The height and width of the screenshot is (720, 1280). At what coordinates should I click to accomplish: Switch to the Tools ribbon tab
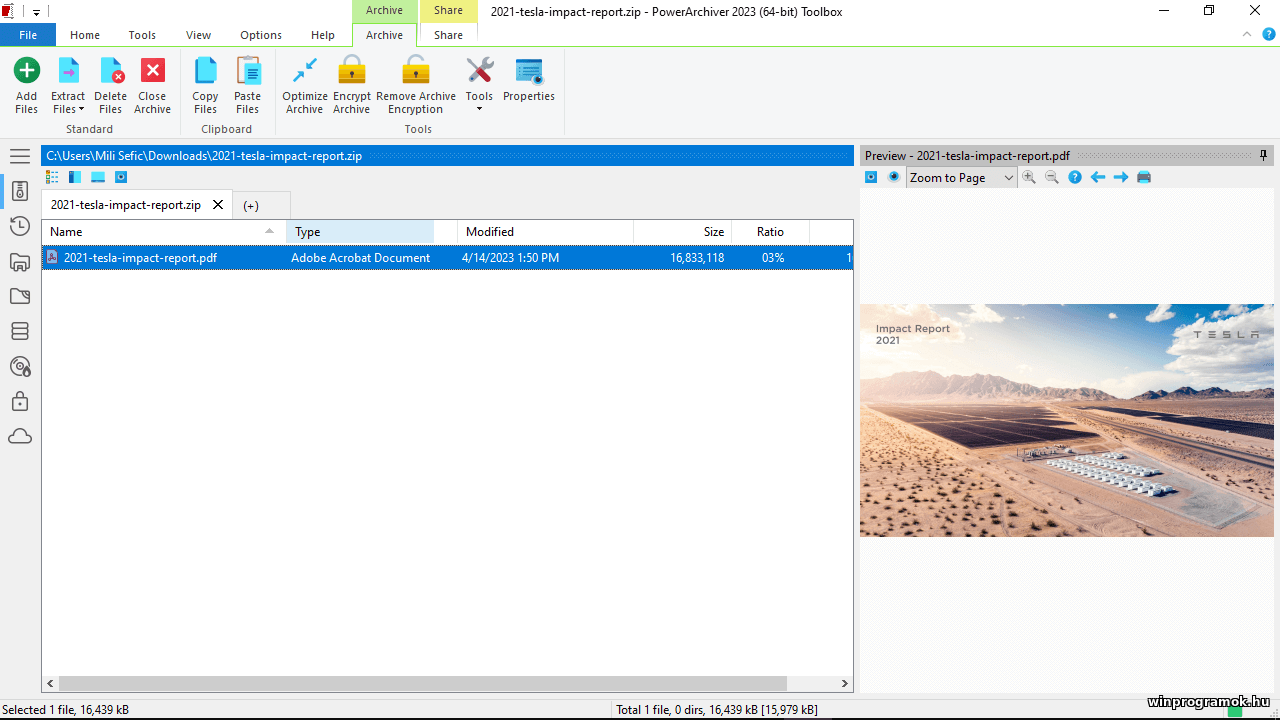[x=142, y=35]
